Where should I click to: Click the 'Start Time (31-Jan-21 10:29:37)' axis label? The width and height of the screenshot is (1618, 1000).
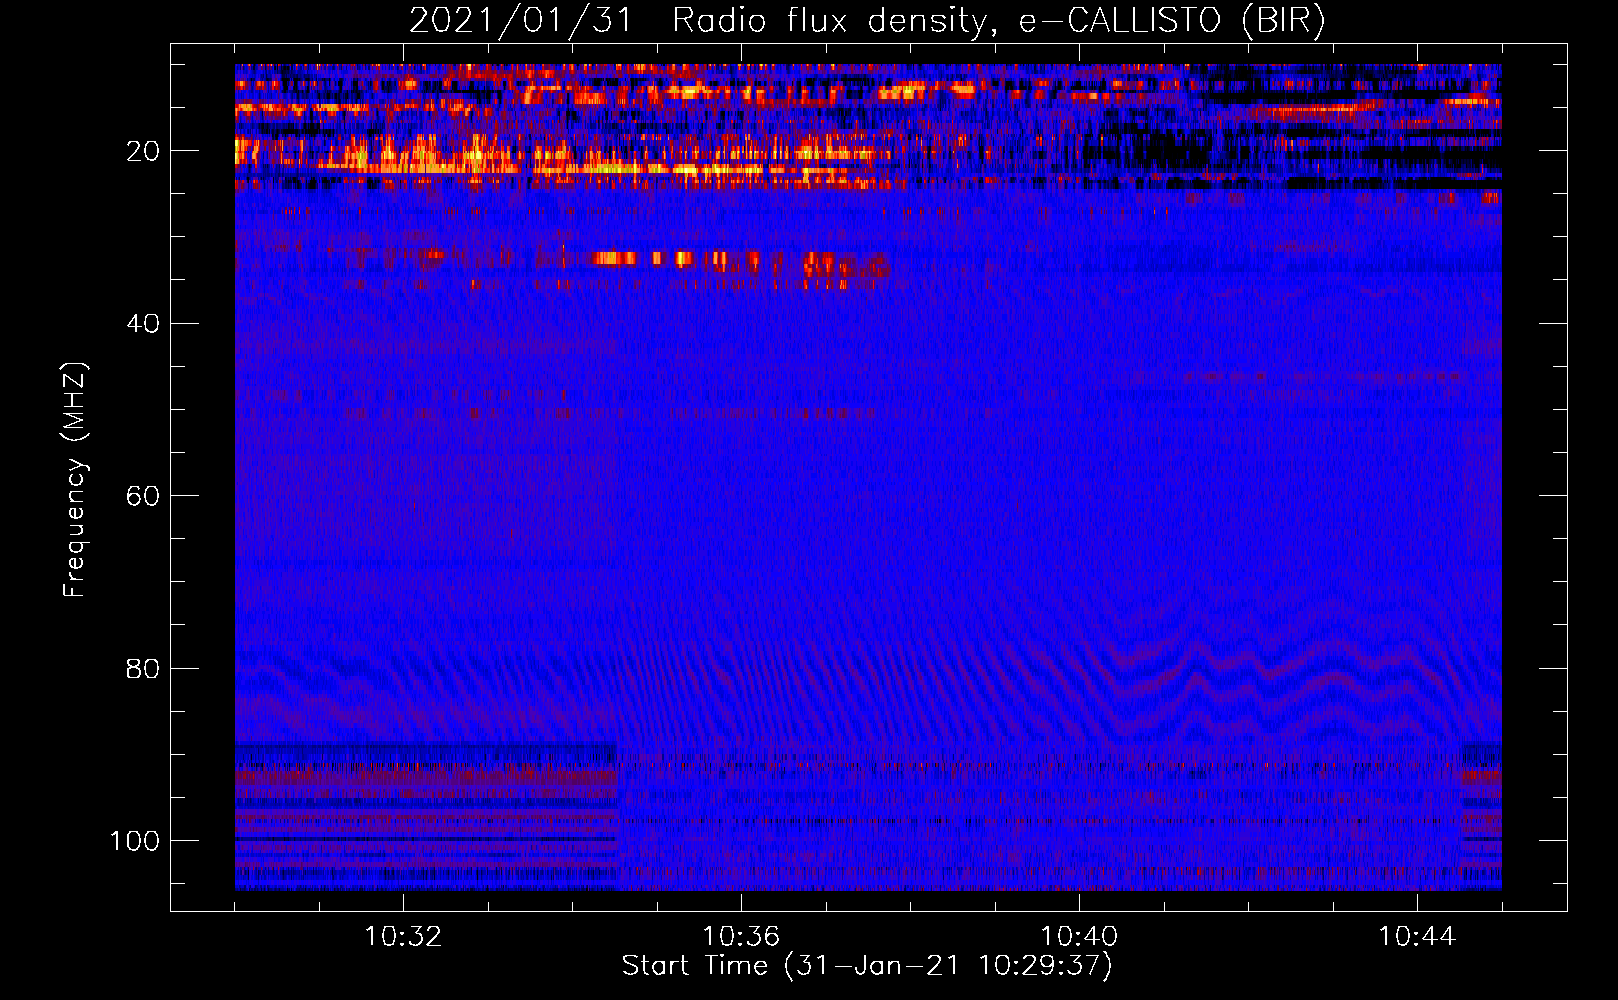(867, 966)
